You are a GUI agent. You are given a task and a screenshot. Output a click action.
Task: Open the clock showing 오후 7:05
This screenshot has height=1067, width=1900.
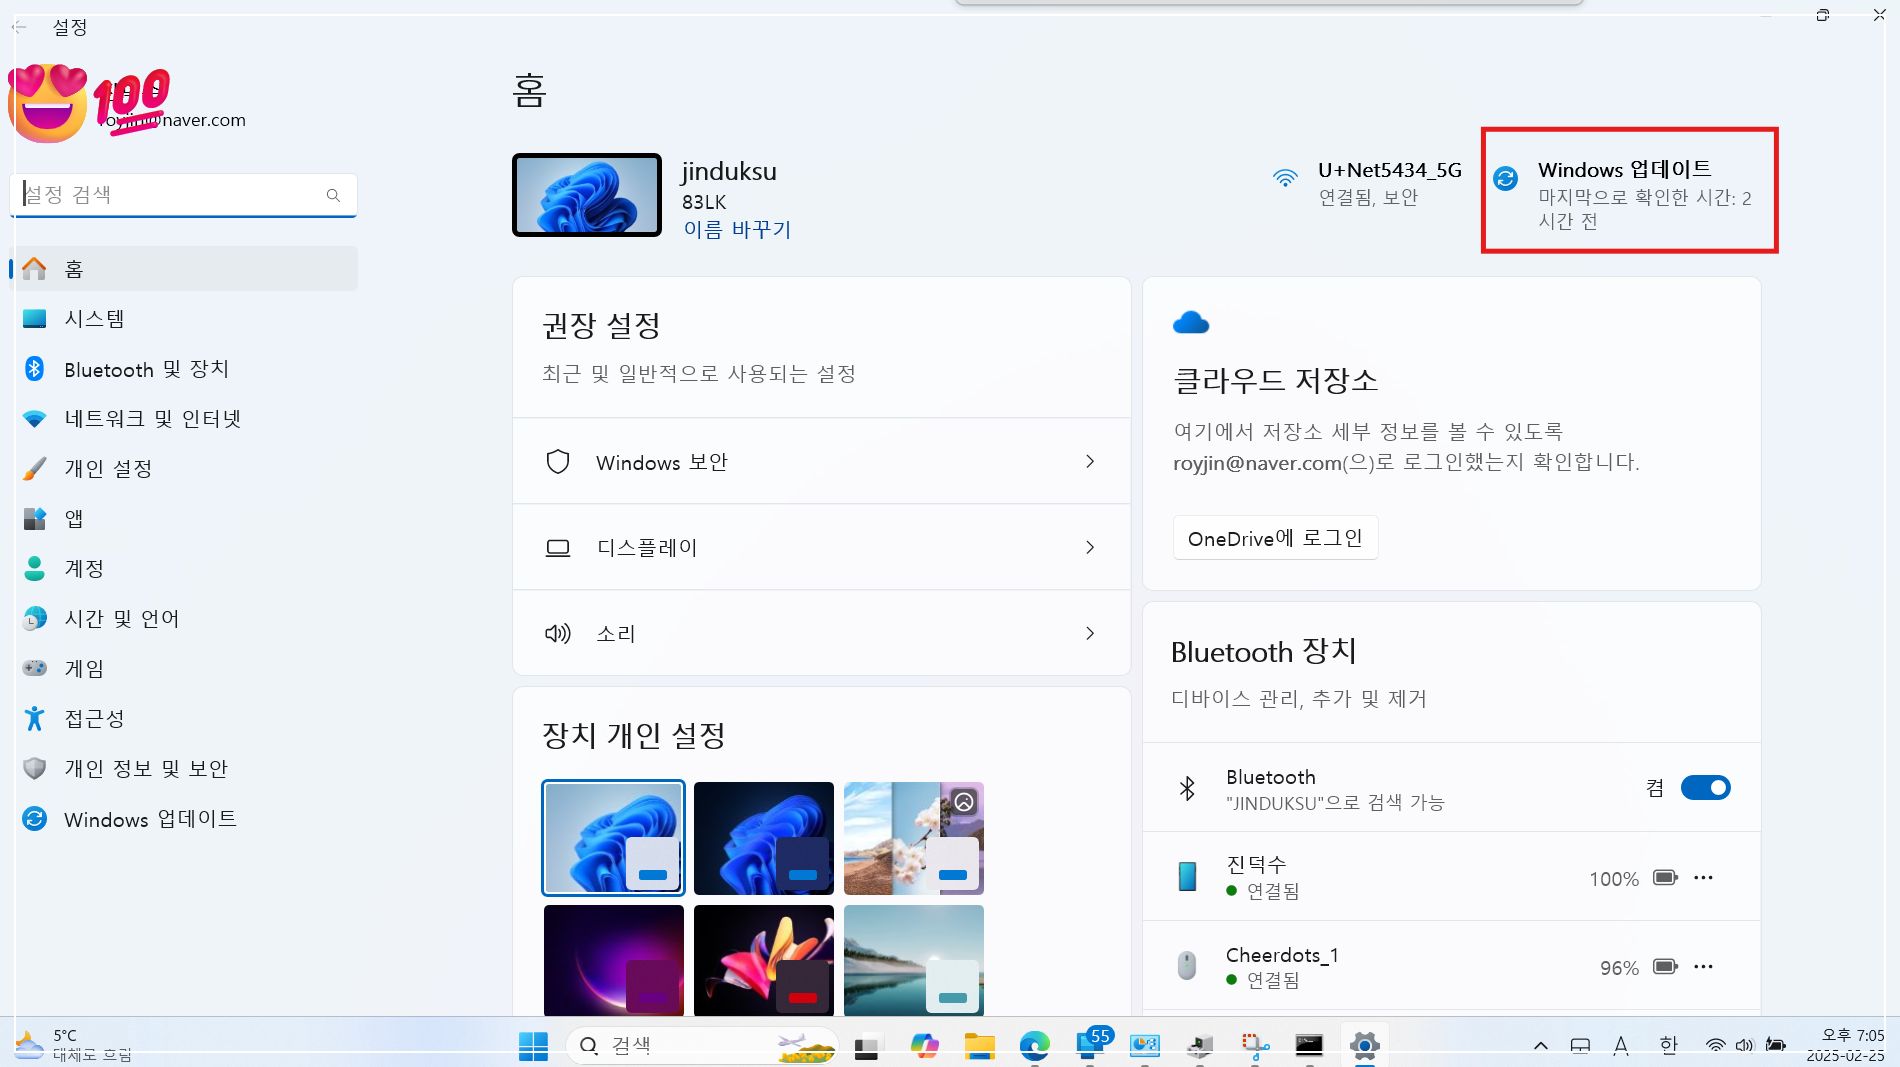(x=1845, y=1046)
